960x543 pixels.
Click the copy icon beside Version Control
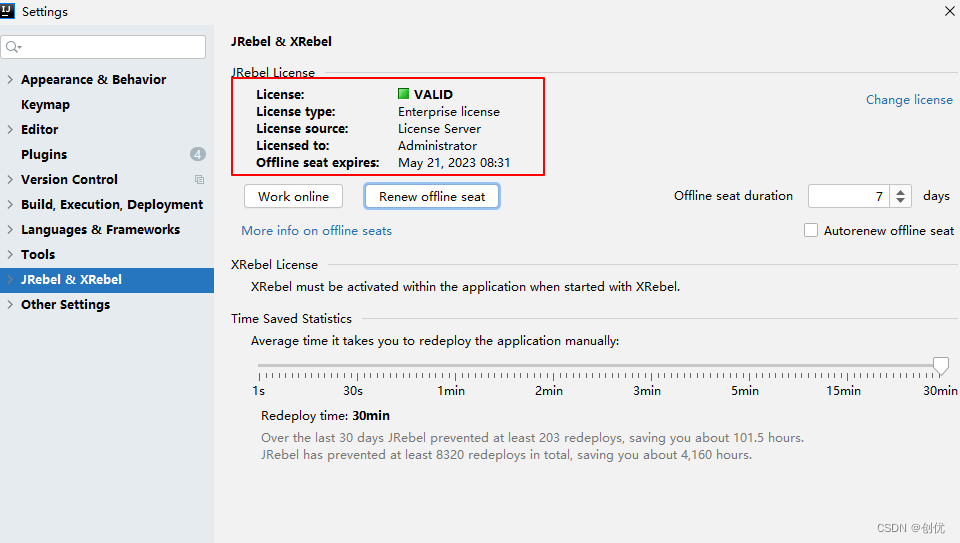pyautogui.click(x=199, y=179)
